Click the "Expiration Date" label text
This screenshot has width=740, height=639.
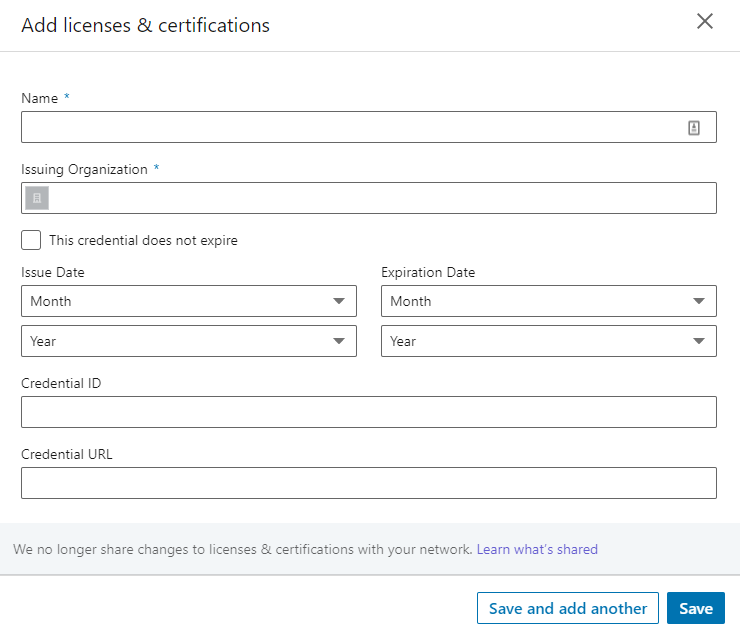[428, 272]
